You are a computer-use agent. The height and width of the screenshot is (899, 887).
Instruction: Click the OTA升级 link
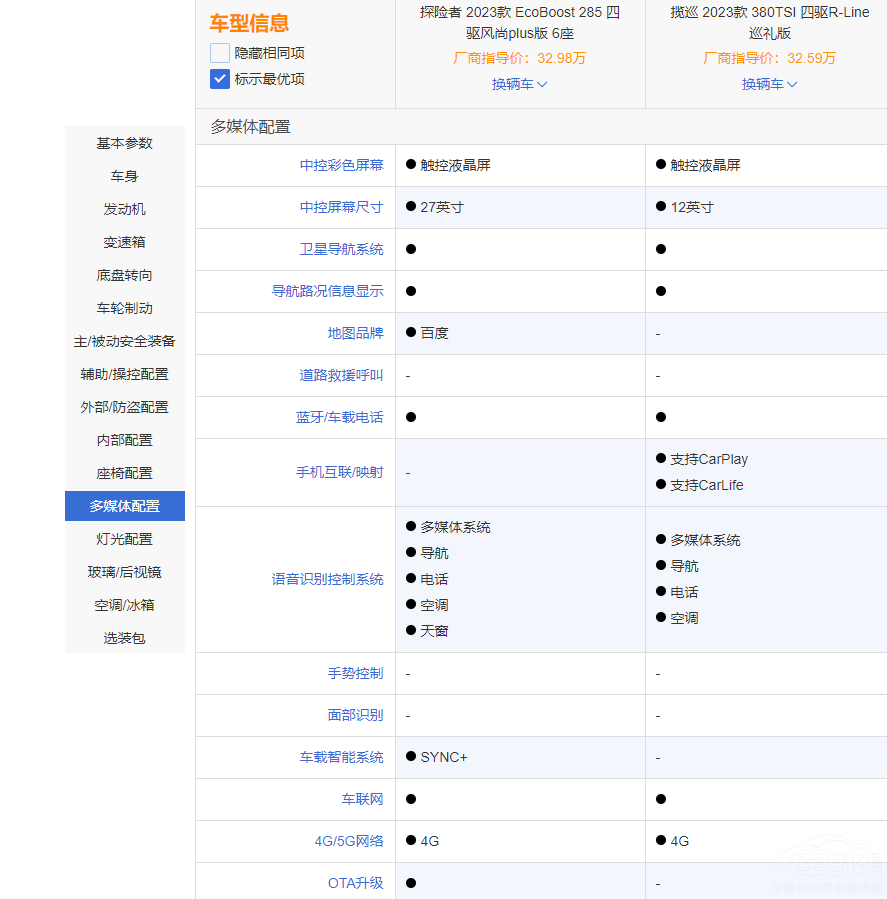(x=354, y=883)
